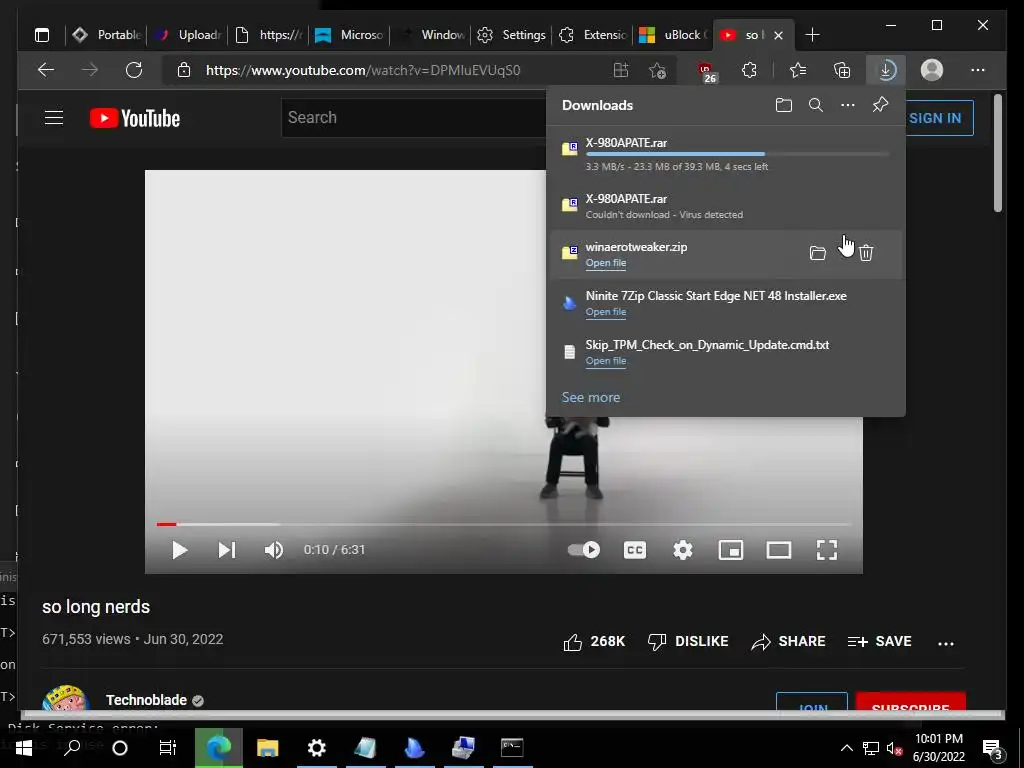Open more options in Downloads panel
The image size is (1024, 768).
[848, 105]
